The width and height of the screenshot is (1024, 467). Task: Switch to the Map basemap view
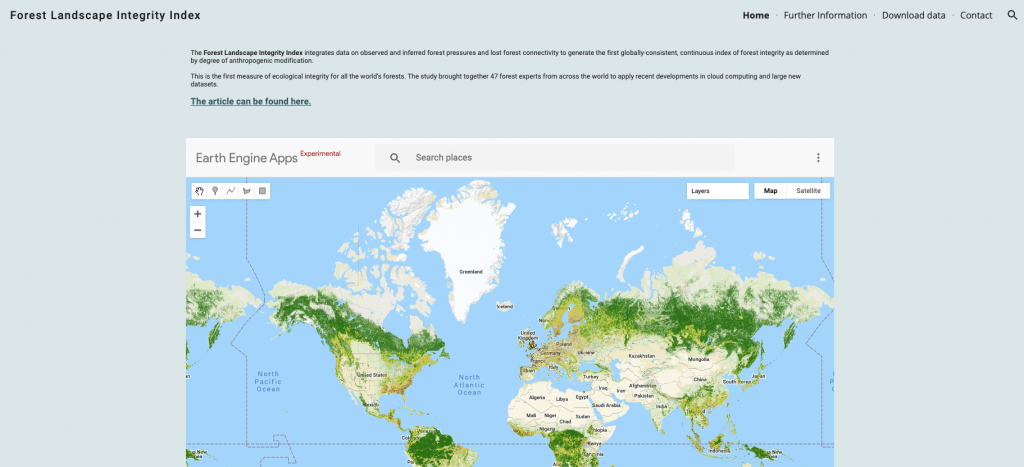(770, 190)
